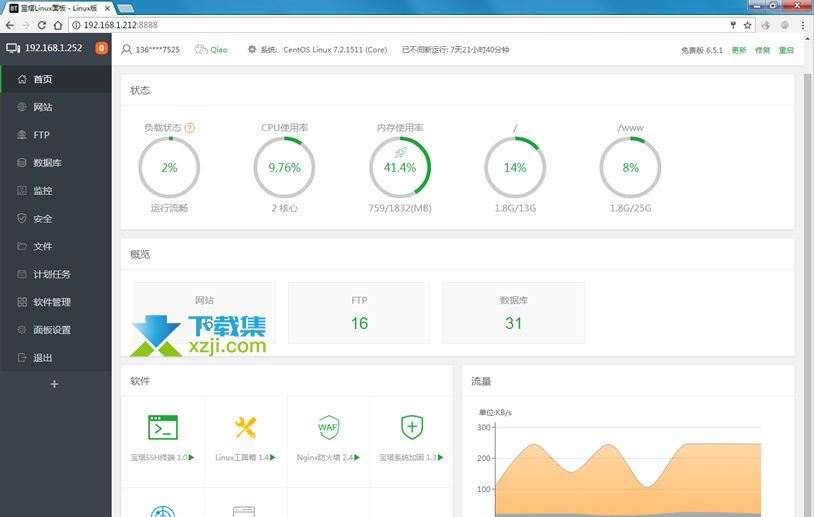Image resolution: width=814 pixels, height=517 pixels.
Task: Click the 免费版 6.5.1 version text
Action: pyautogui.click(x=702, y=50)
